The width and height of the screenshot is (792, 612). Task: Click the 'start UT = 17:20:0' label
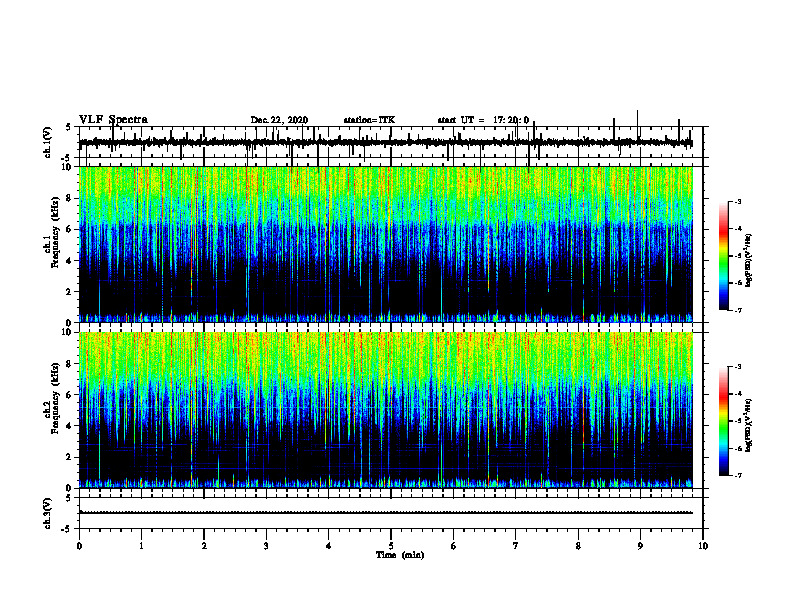(x=483, y=120)
